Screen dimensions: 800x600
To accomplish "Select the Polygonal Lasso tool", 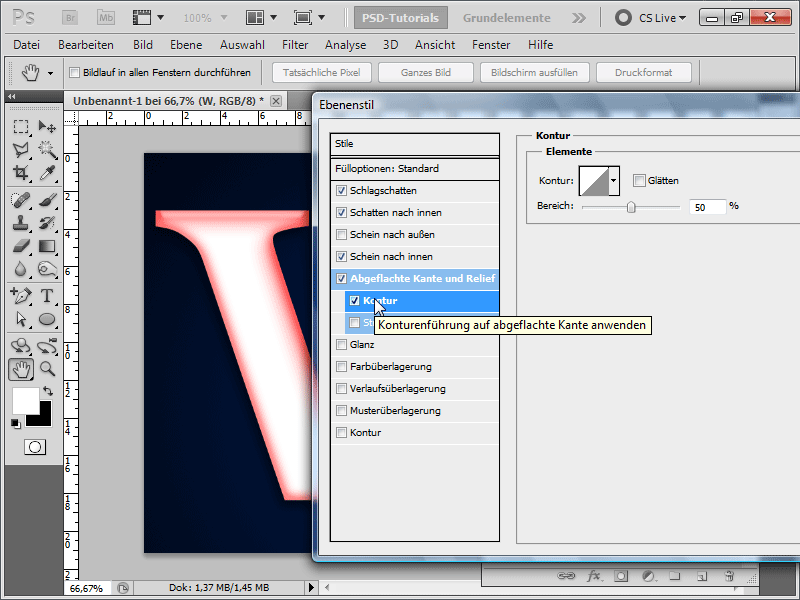I will click(x=21, y=149).
